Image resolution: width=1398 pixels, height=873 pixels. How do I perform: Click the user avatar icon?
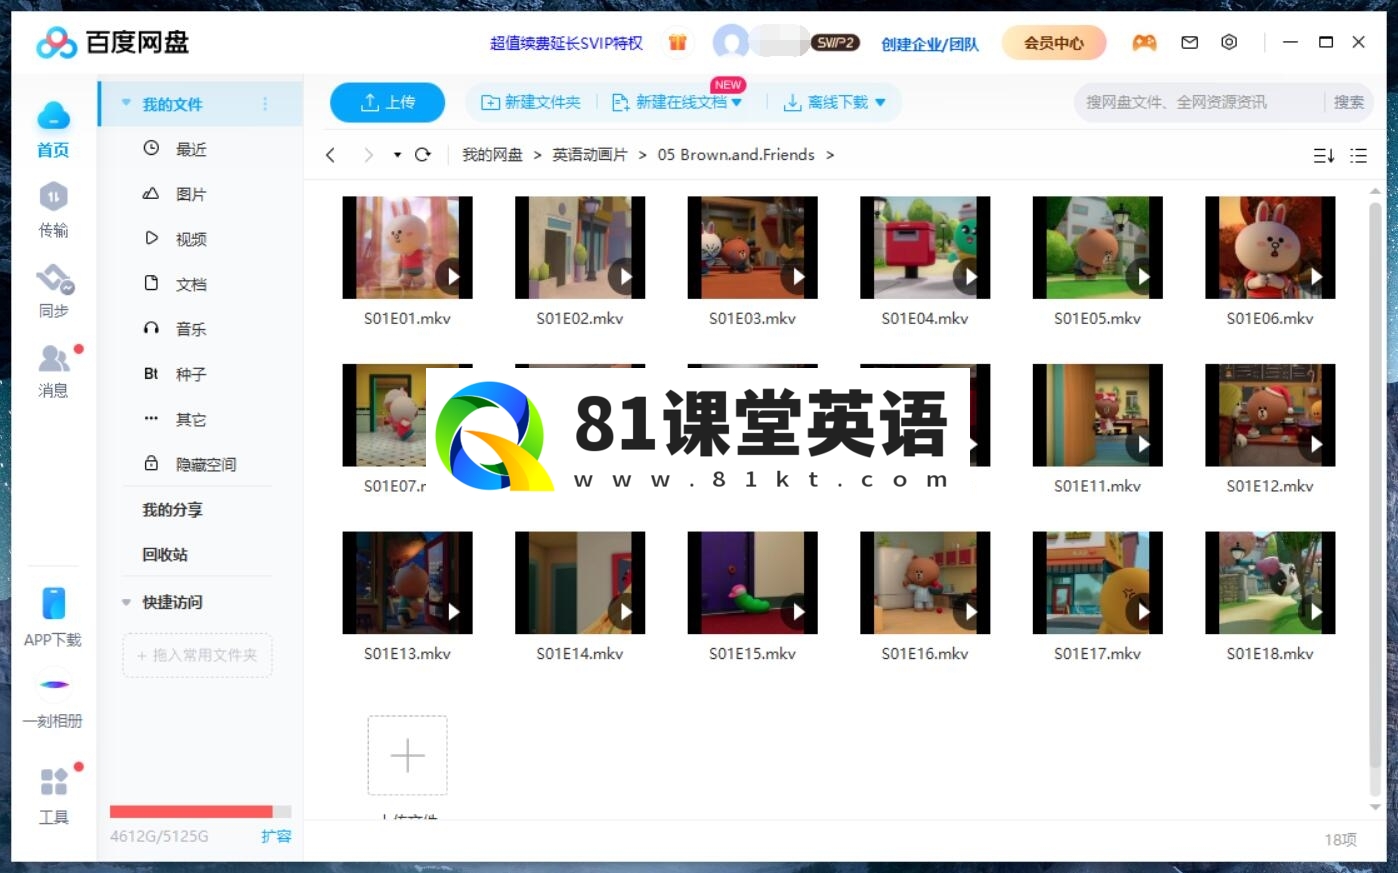(731, 43)
